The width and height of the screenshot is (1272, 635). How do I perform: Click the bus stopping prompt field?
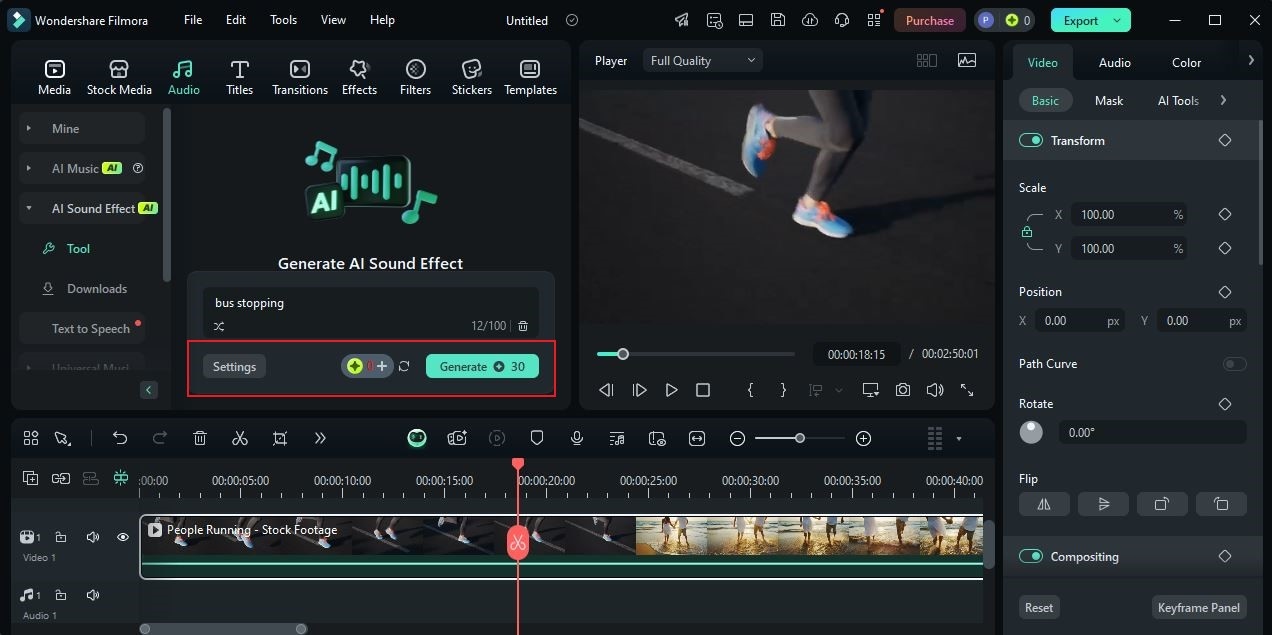[x=370, y=303]
